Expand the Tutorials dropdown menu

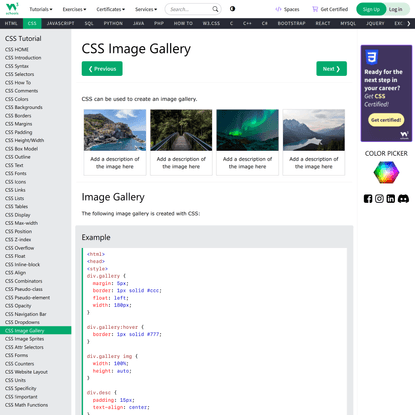pyautogui.click(x=41, y=9)
